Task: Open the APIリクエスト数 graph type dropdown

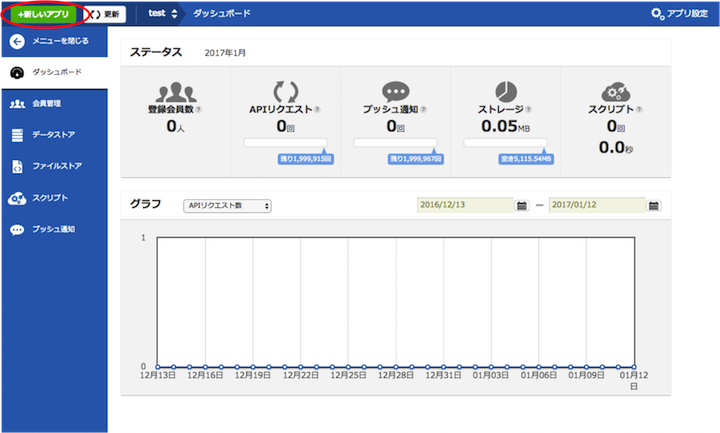Action: coord(227,206)
